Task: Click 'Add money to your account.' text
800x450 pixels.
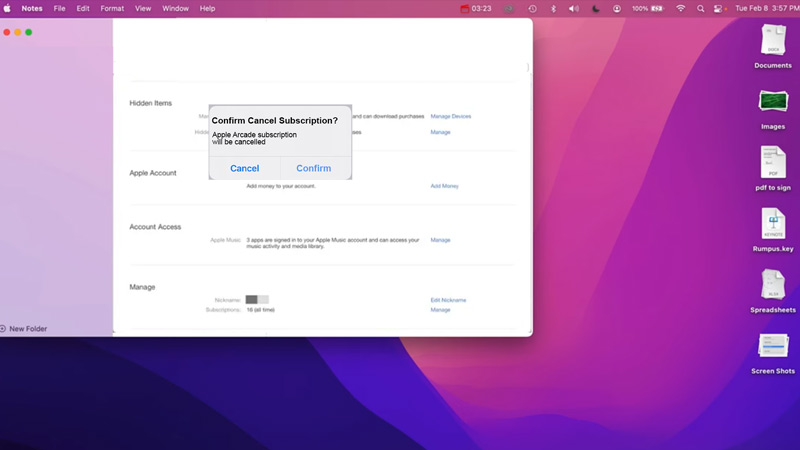Action: (281, 186)
